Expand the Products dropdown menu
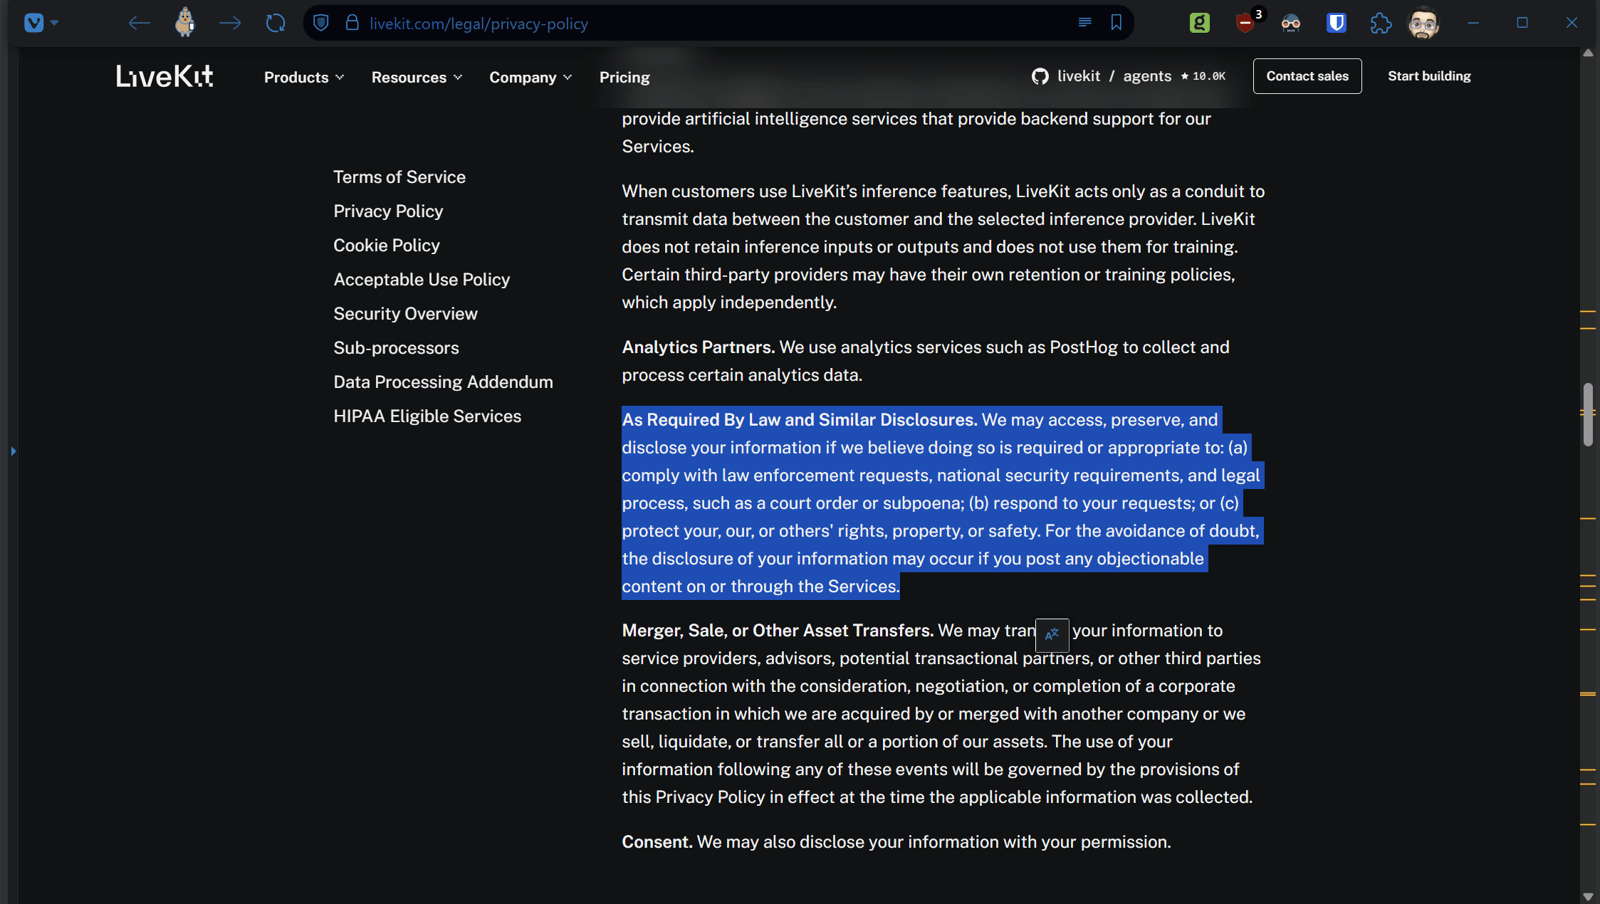This screenshot has height=904, width=1600. (x=304, y=77)
